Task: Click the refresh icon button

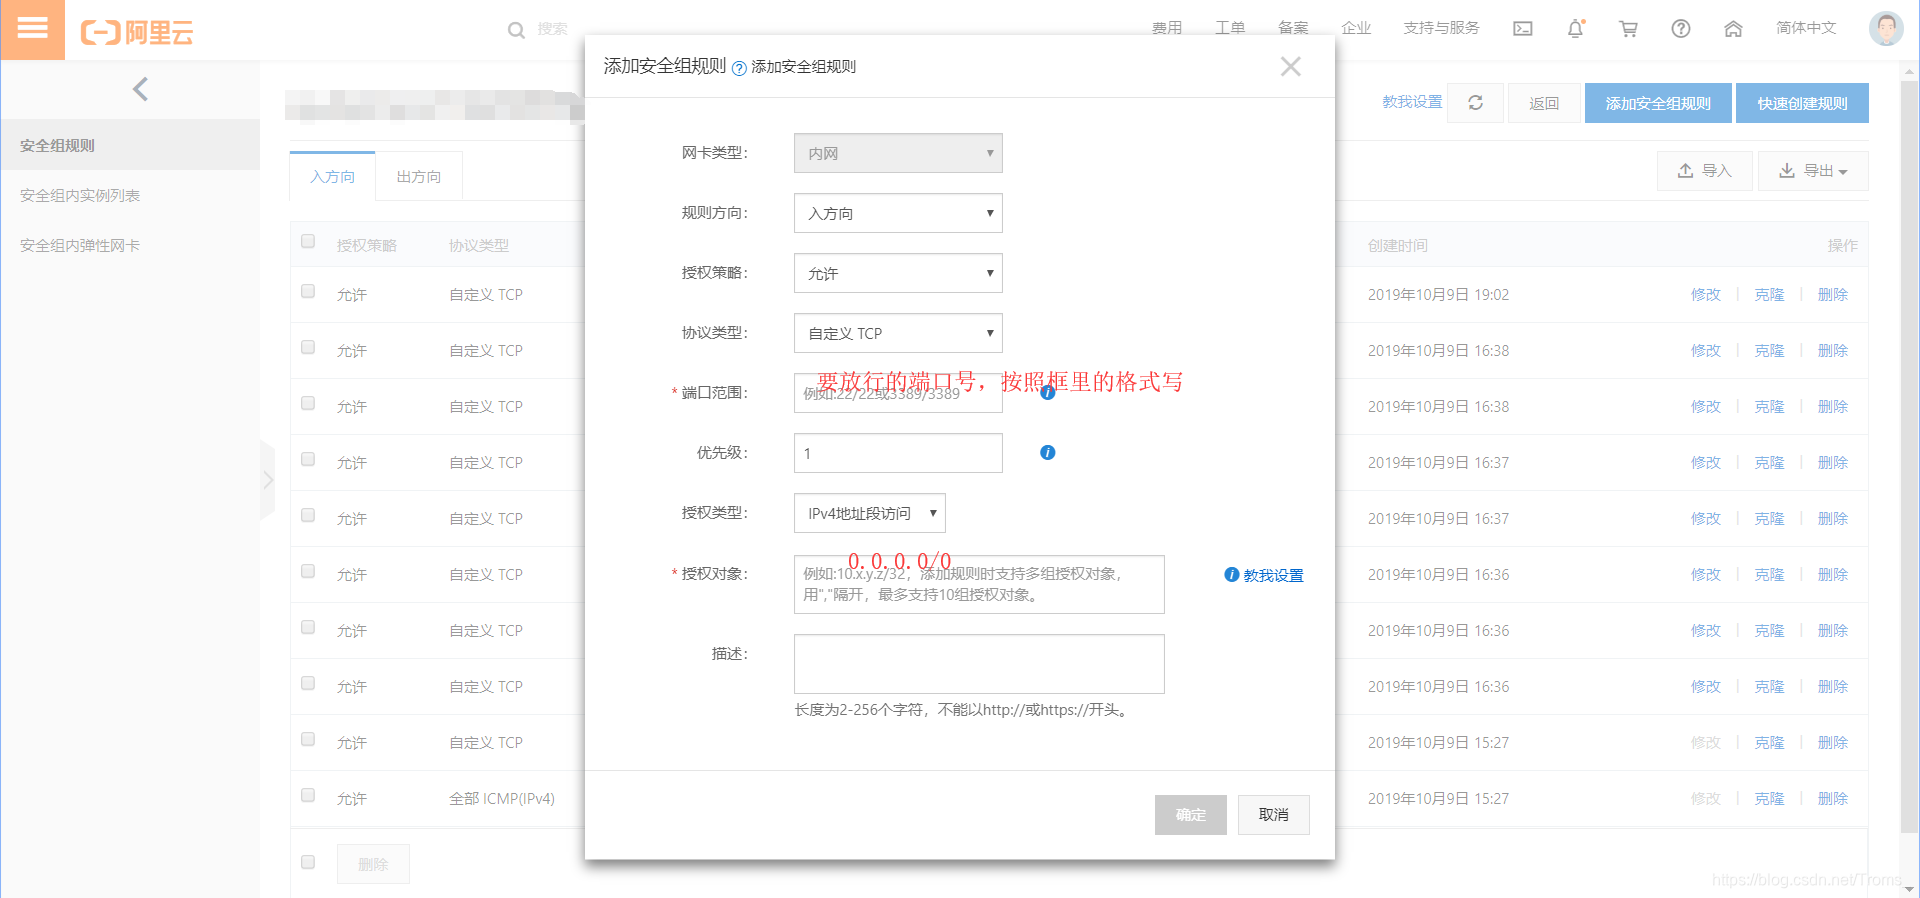Action: point(1475,103)
